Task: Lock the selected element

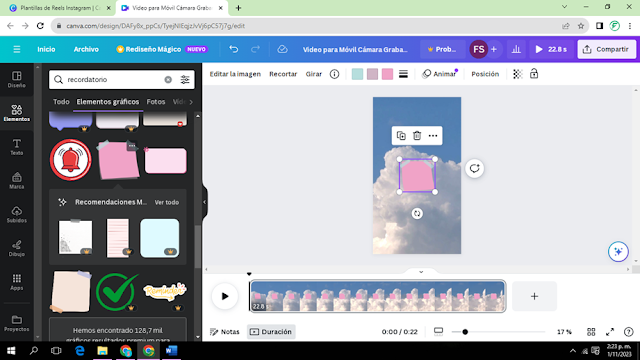Action: [534, 74]
